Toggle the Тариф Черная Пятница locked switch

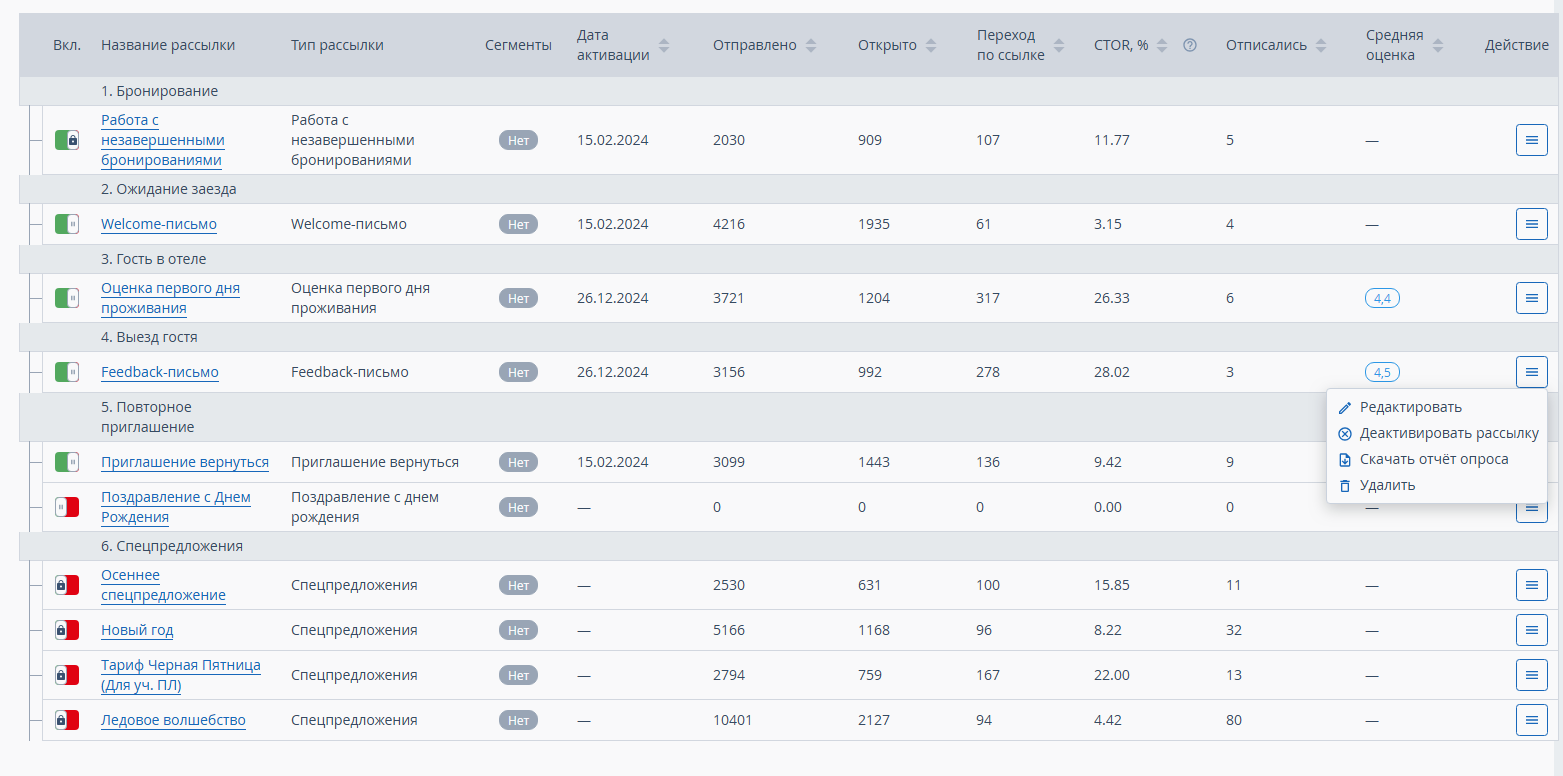(x=67, y=675)
